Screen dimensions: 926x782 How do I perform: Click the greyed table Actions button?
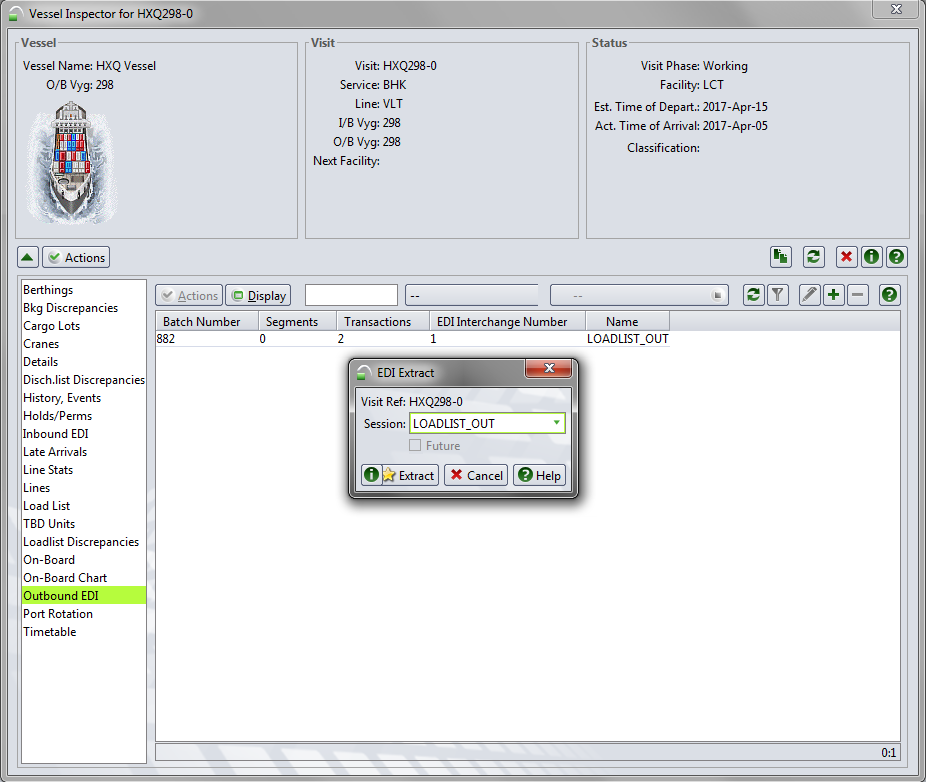189,295
